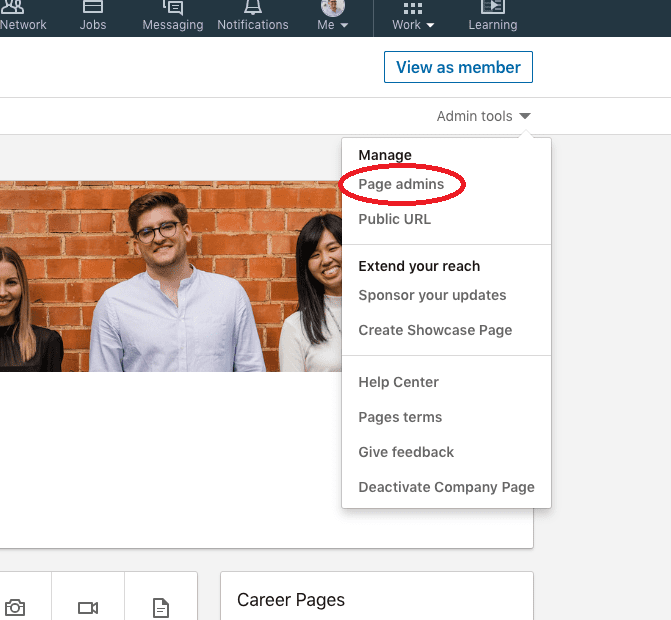Open the Learning video icon
Image resolution: width=671 pixels, height=620 pixels.
(493, 7)
